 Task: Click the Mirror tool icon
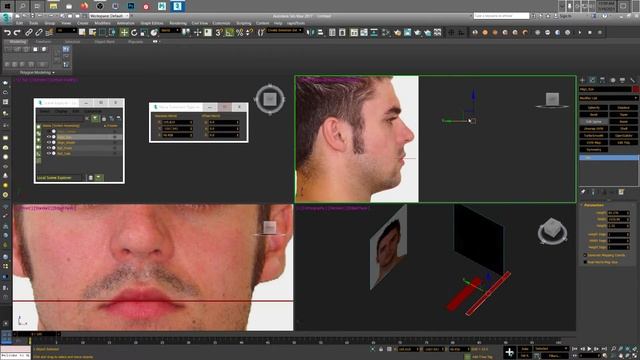[310, 33]
